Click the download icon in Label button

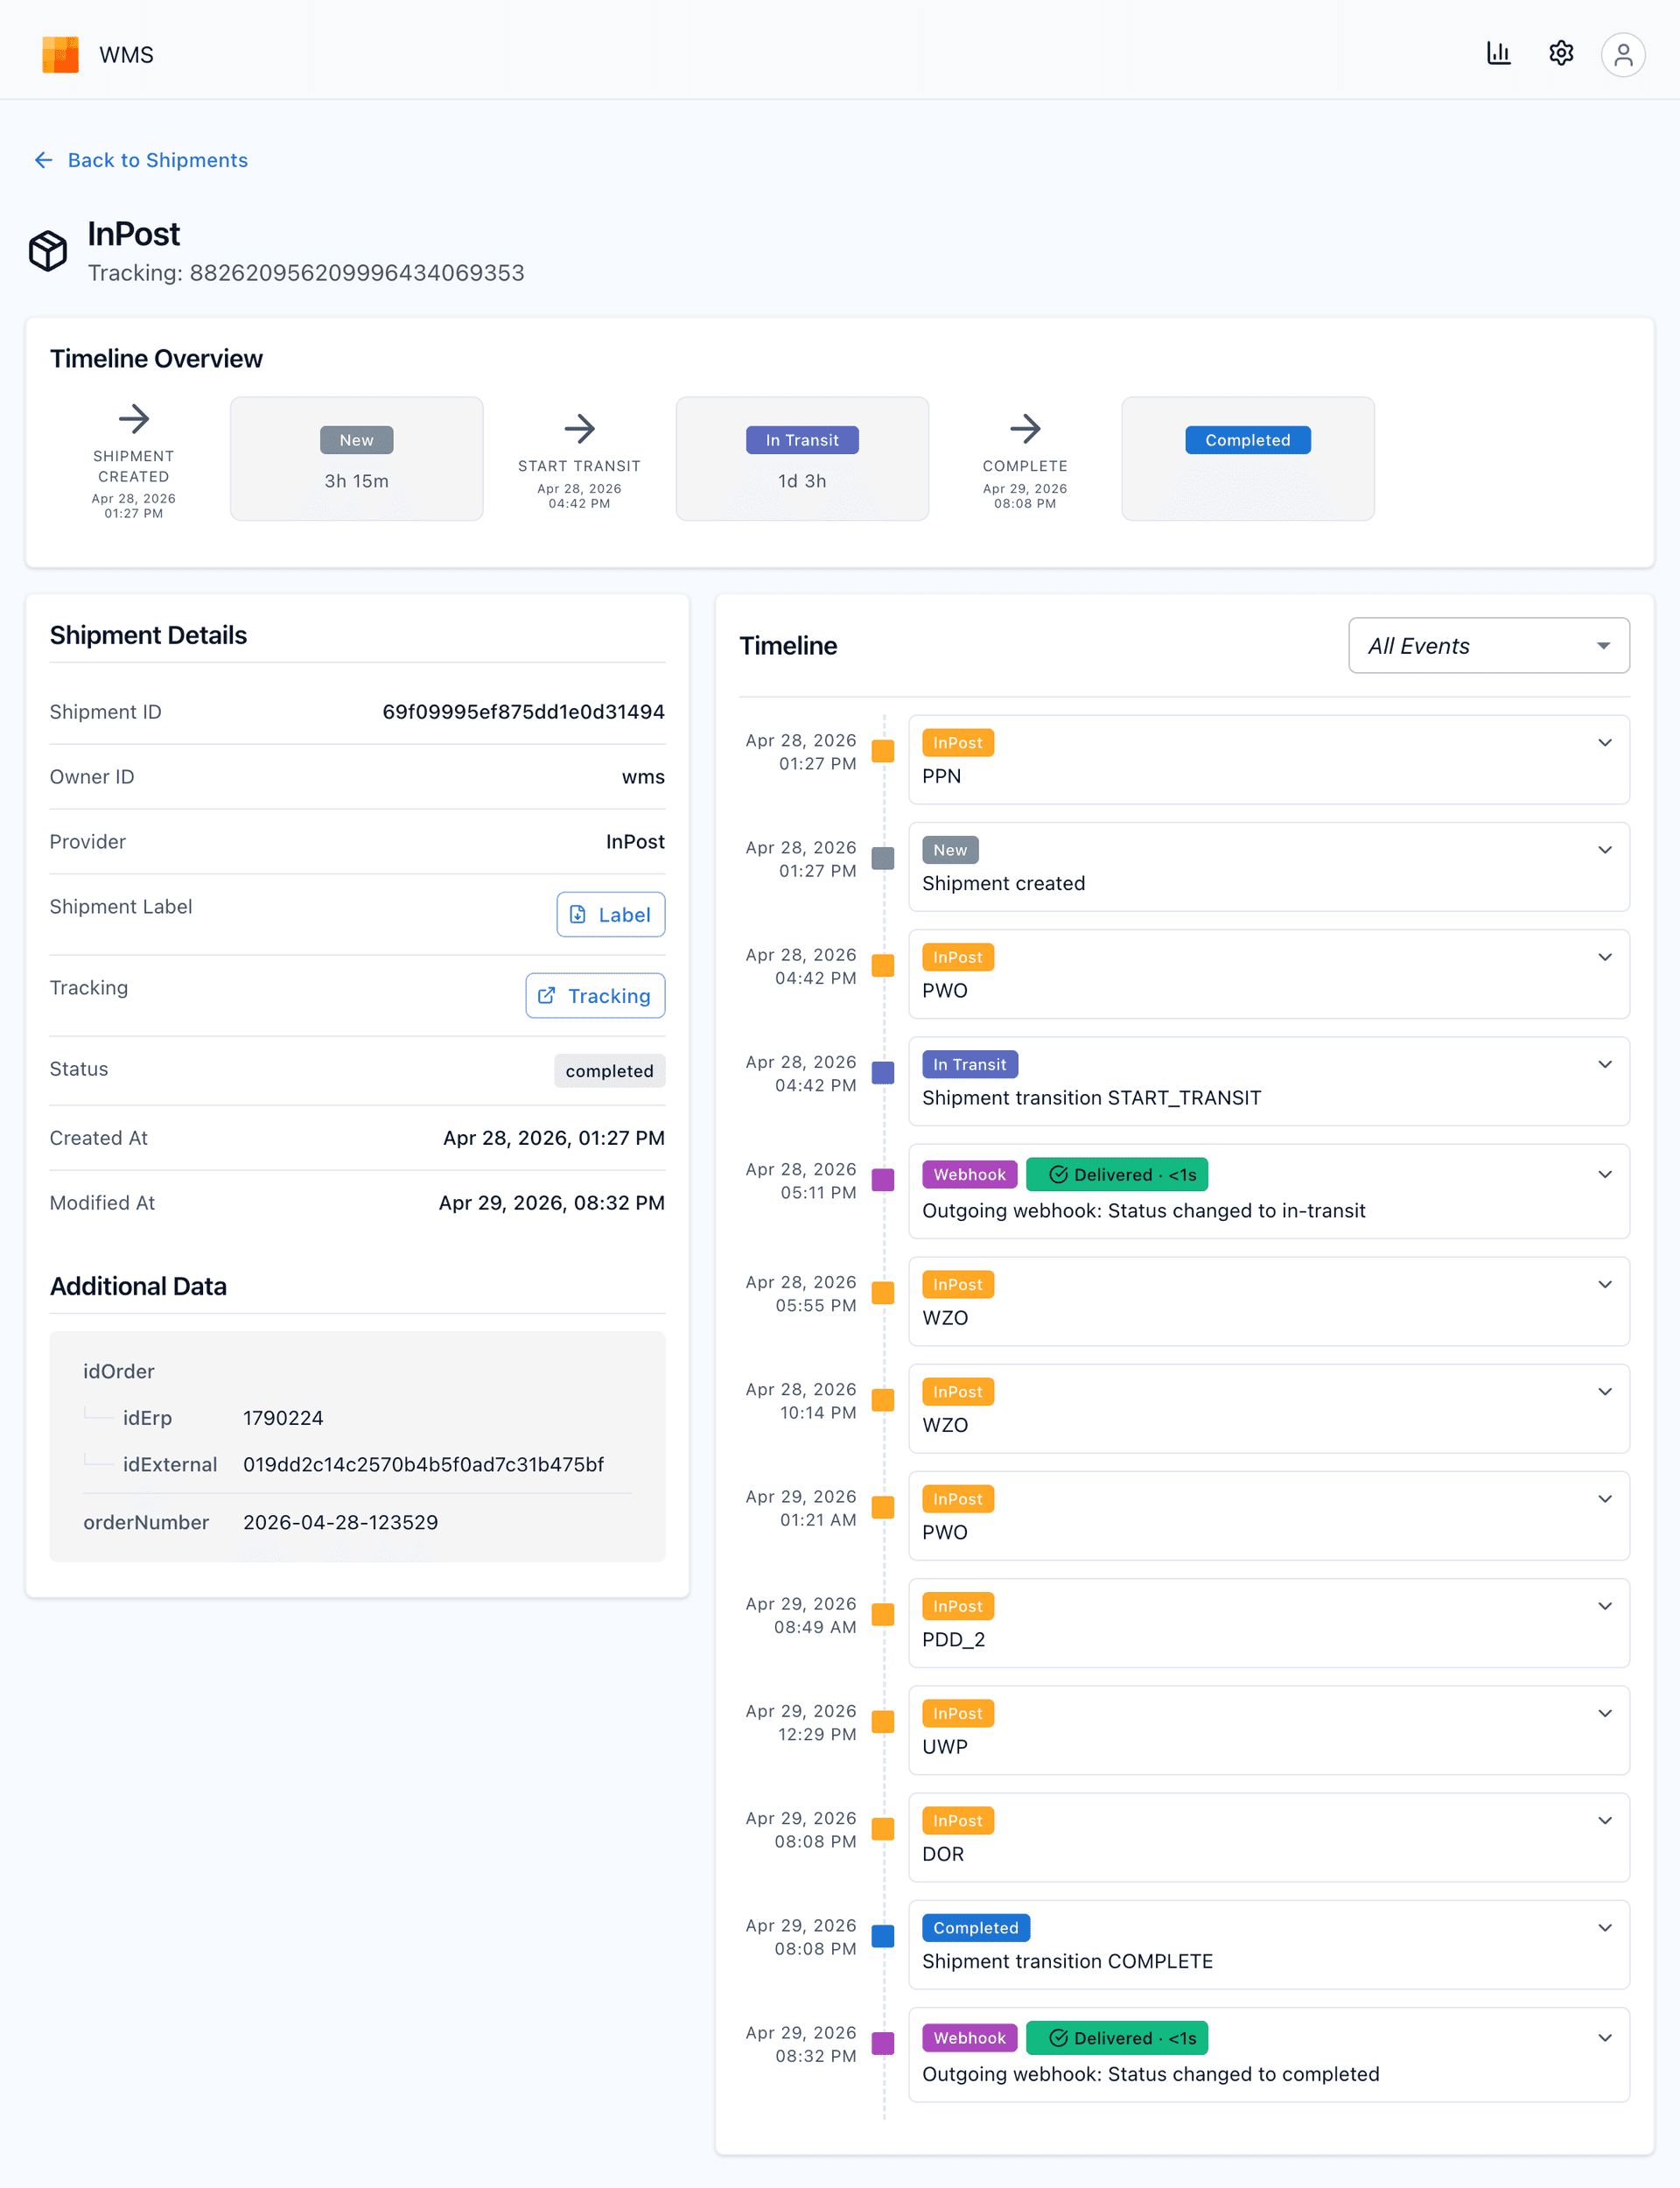tap(577, 914)
